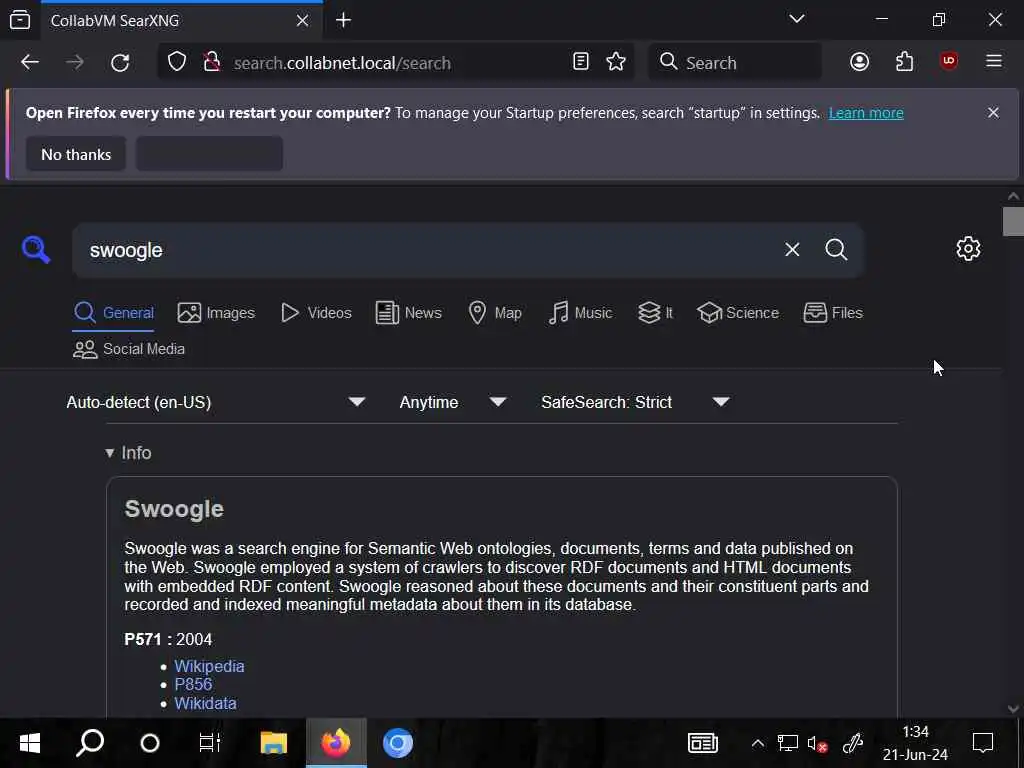
Task: Clear the swoogle search query
Action: coord(792,249)
